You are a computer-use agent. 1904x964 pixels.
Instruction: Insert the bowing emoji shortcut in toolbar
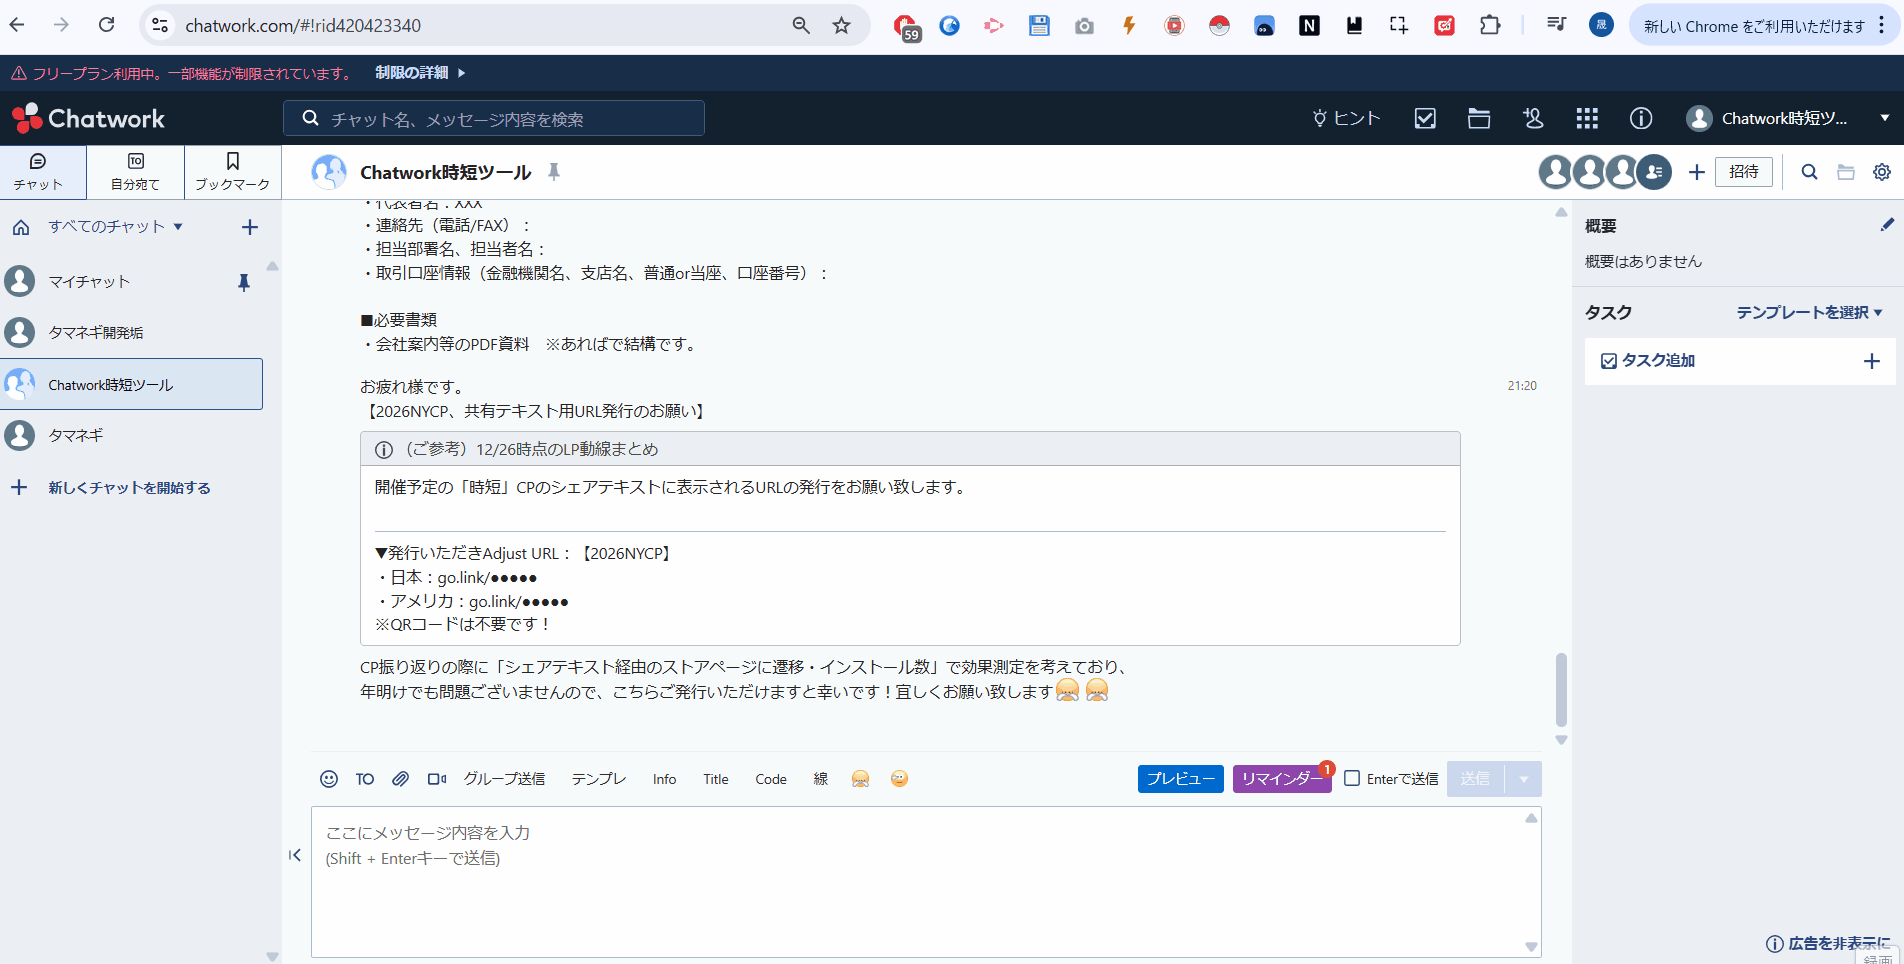click(x=860, y=779)
